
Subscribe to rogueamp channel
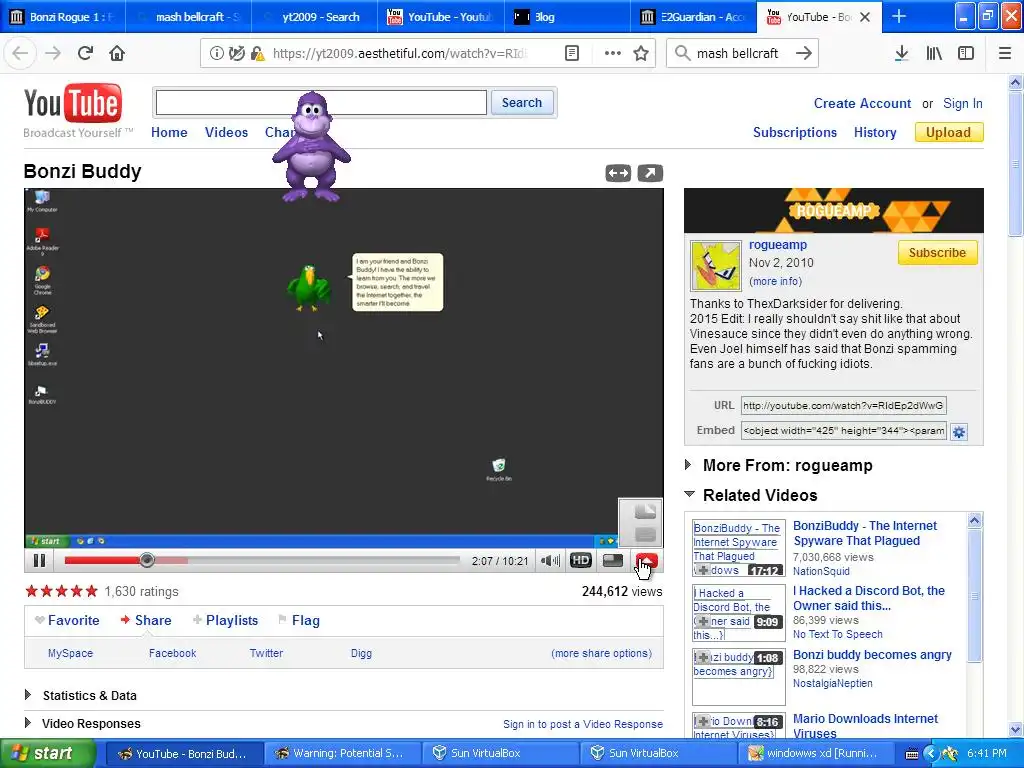click(937, 253)
